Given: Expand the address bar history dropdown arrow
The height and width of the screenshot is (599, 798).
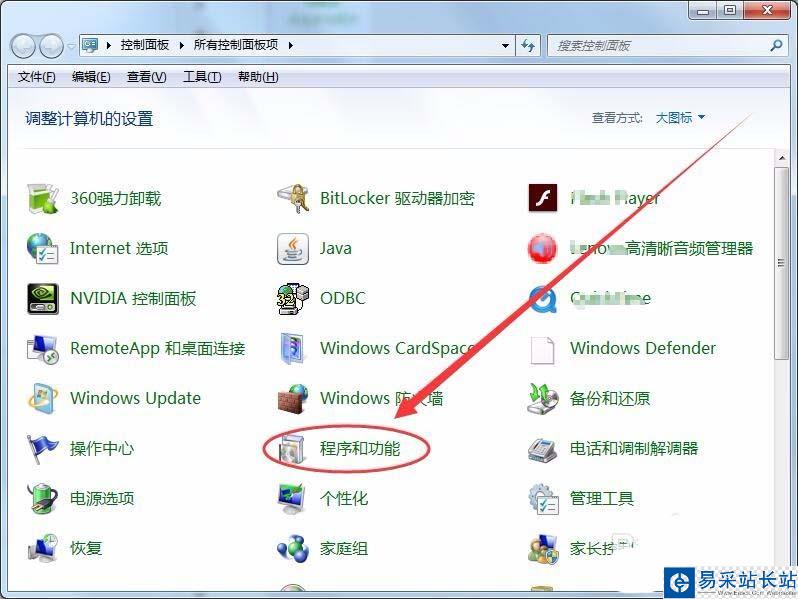Looking at the screenshot, I should [505, 45].
